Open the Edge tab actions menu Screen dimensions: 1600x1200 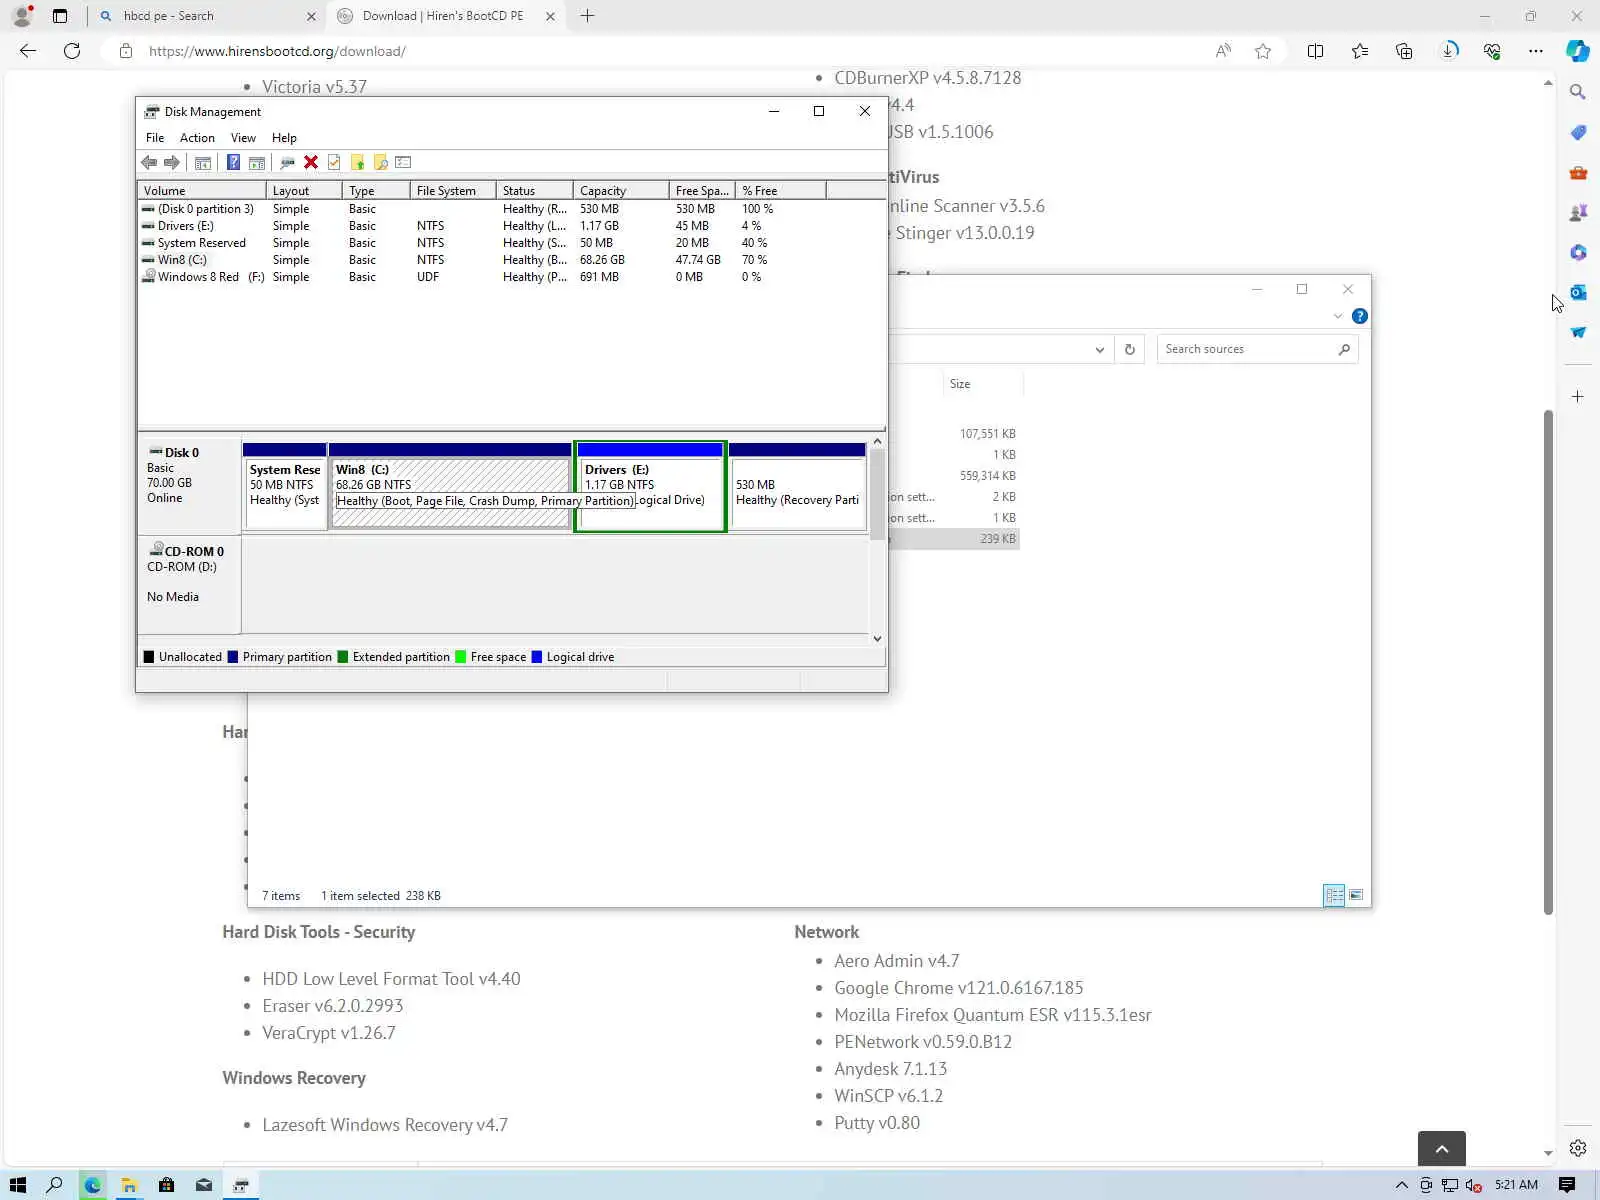(60, 16)
